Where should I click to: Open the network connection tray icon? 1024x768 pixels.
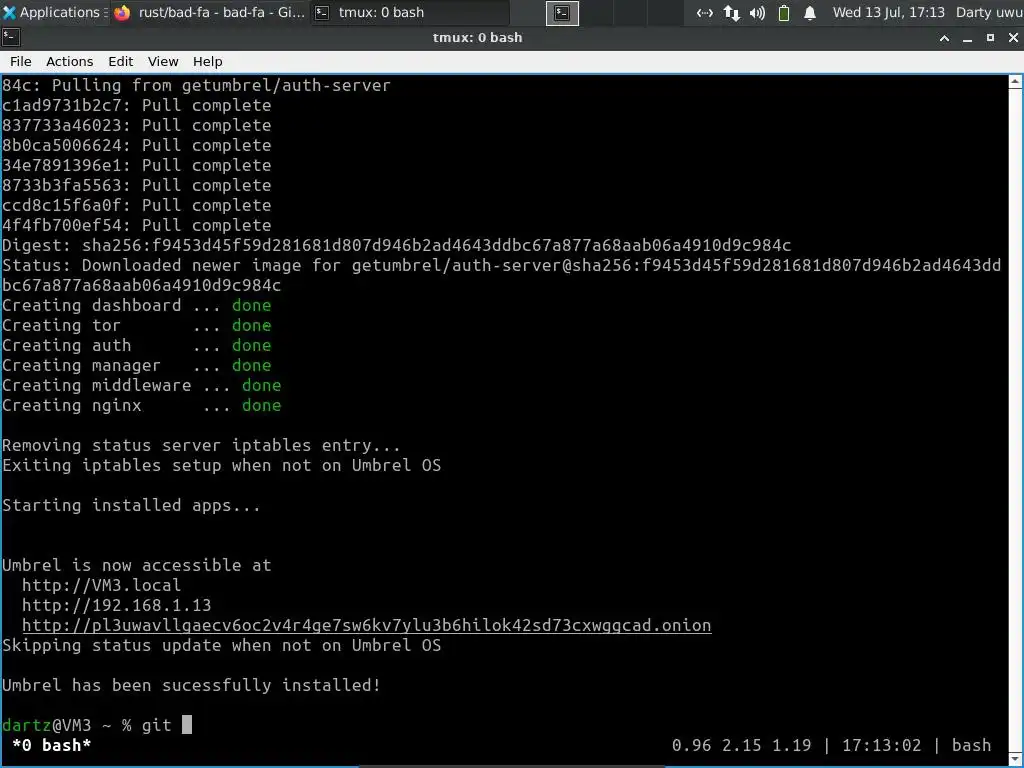704,13
